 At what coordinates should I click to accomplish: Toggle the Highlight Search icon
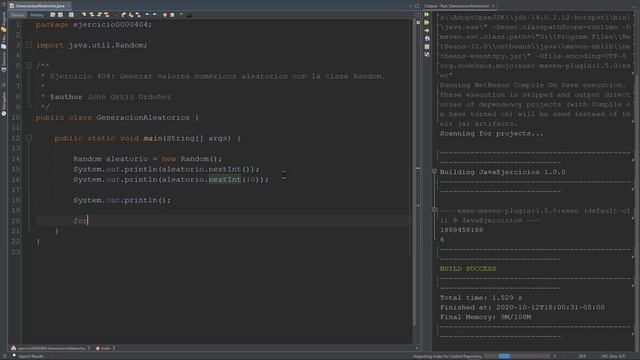click(x=107, y=15)
